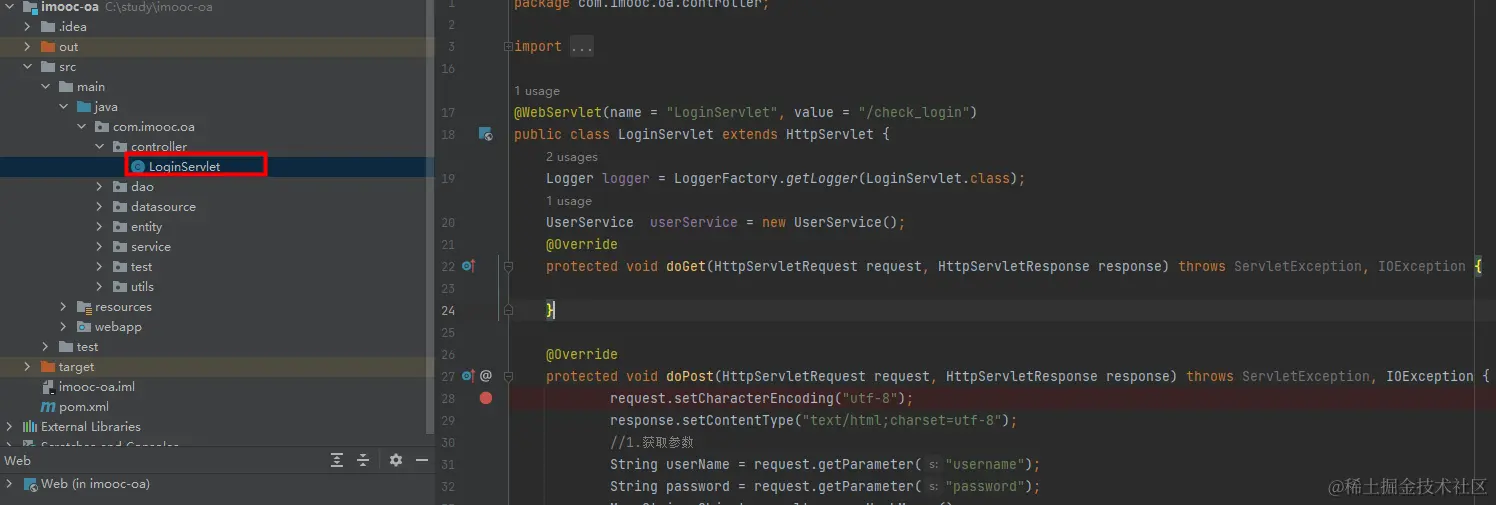Select the main folder label

point(91,87)
